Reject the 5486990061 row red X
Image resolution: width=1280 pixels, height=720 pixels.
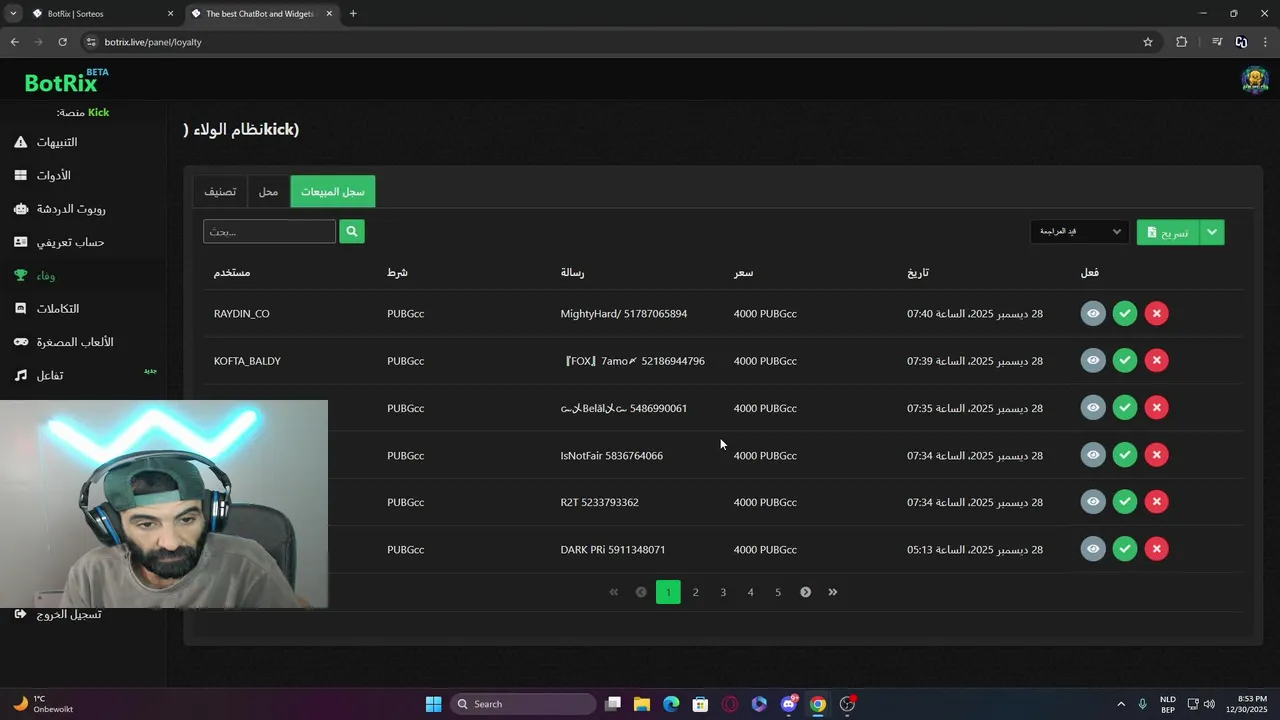1156,407
